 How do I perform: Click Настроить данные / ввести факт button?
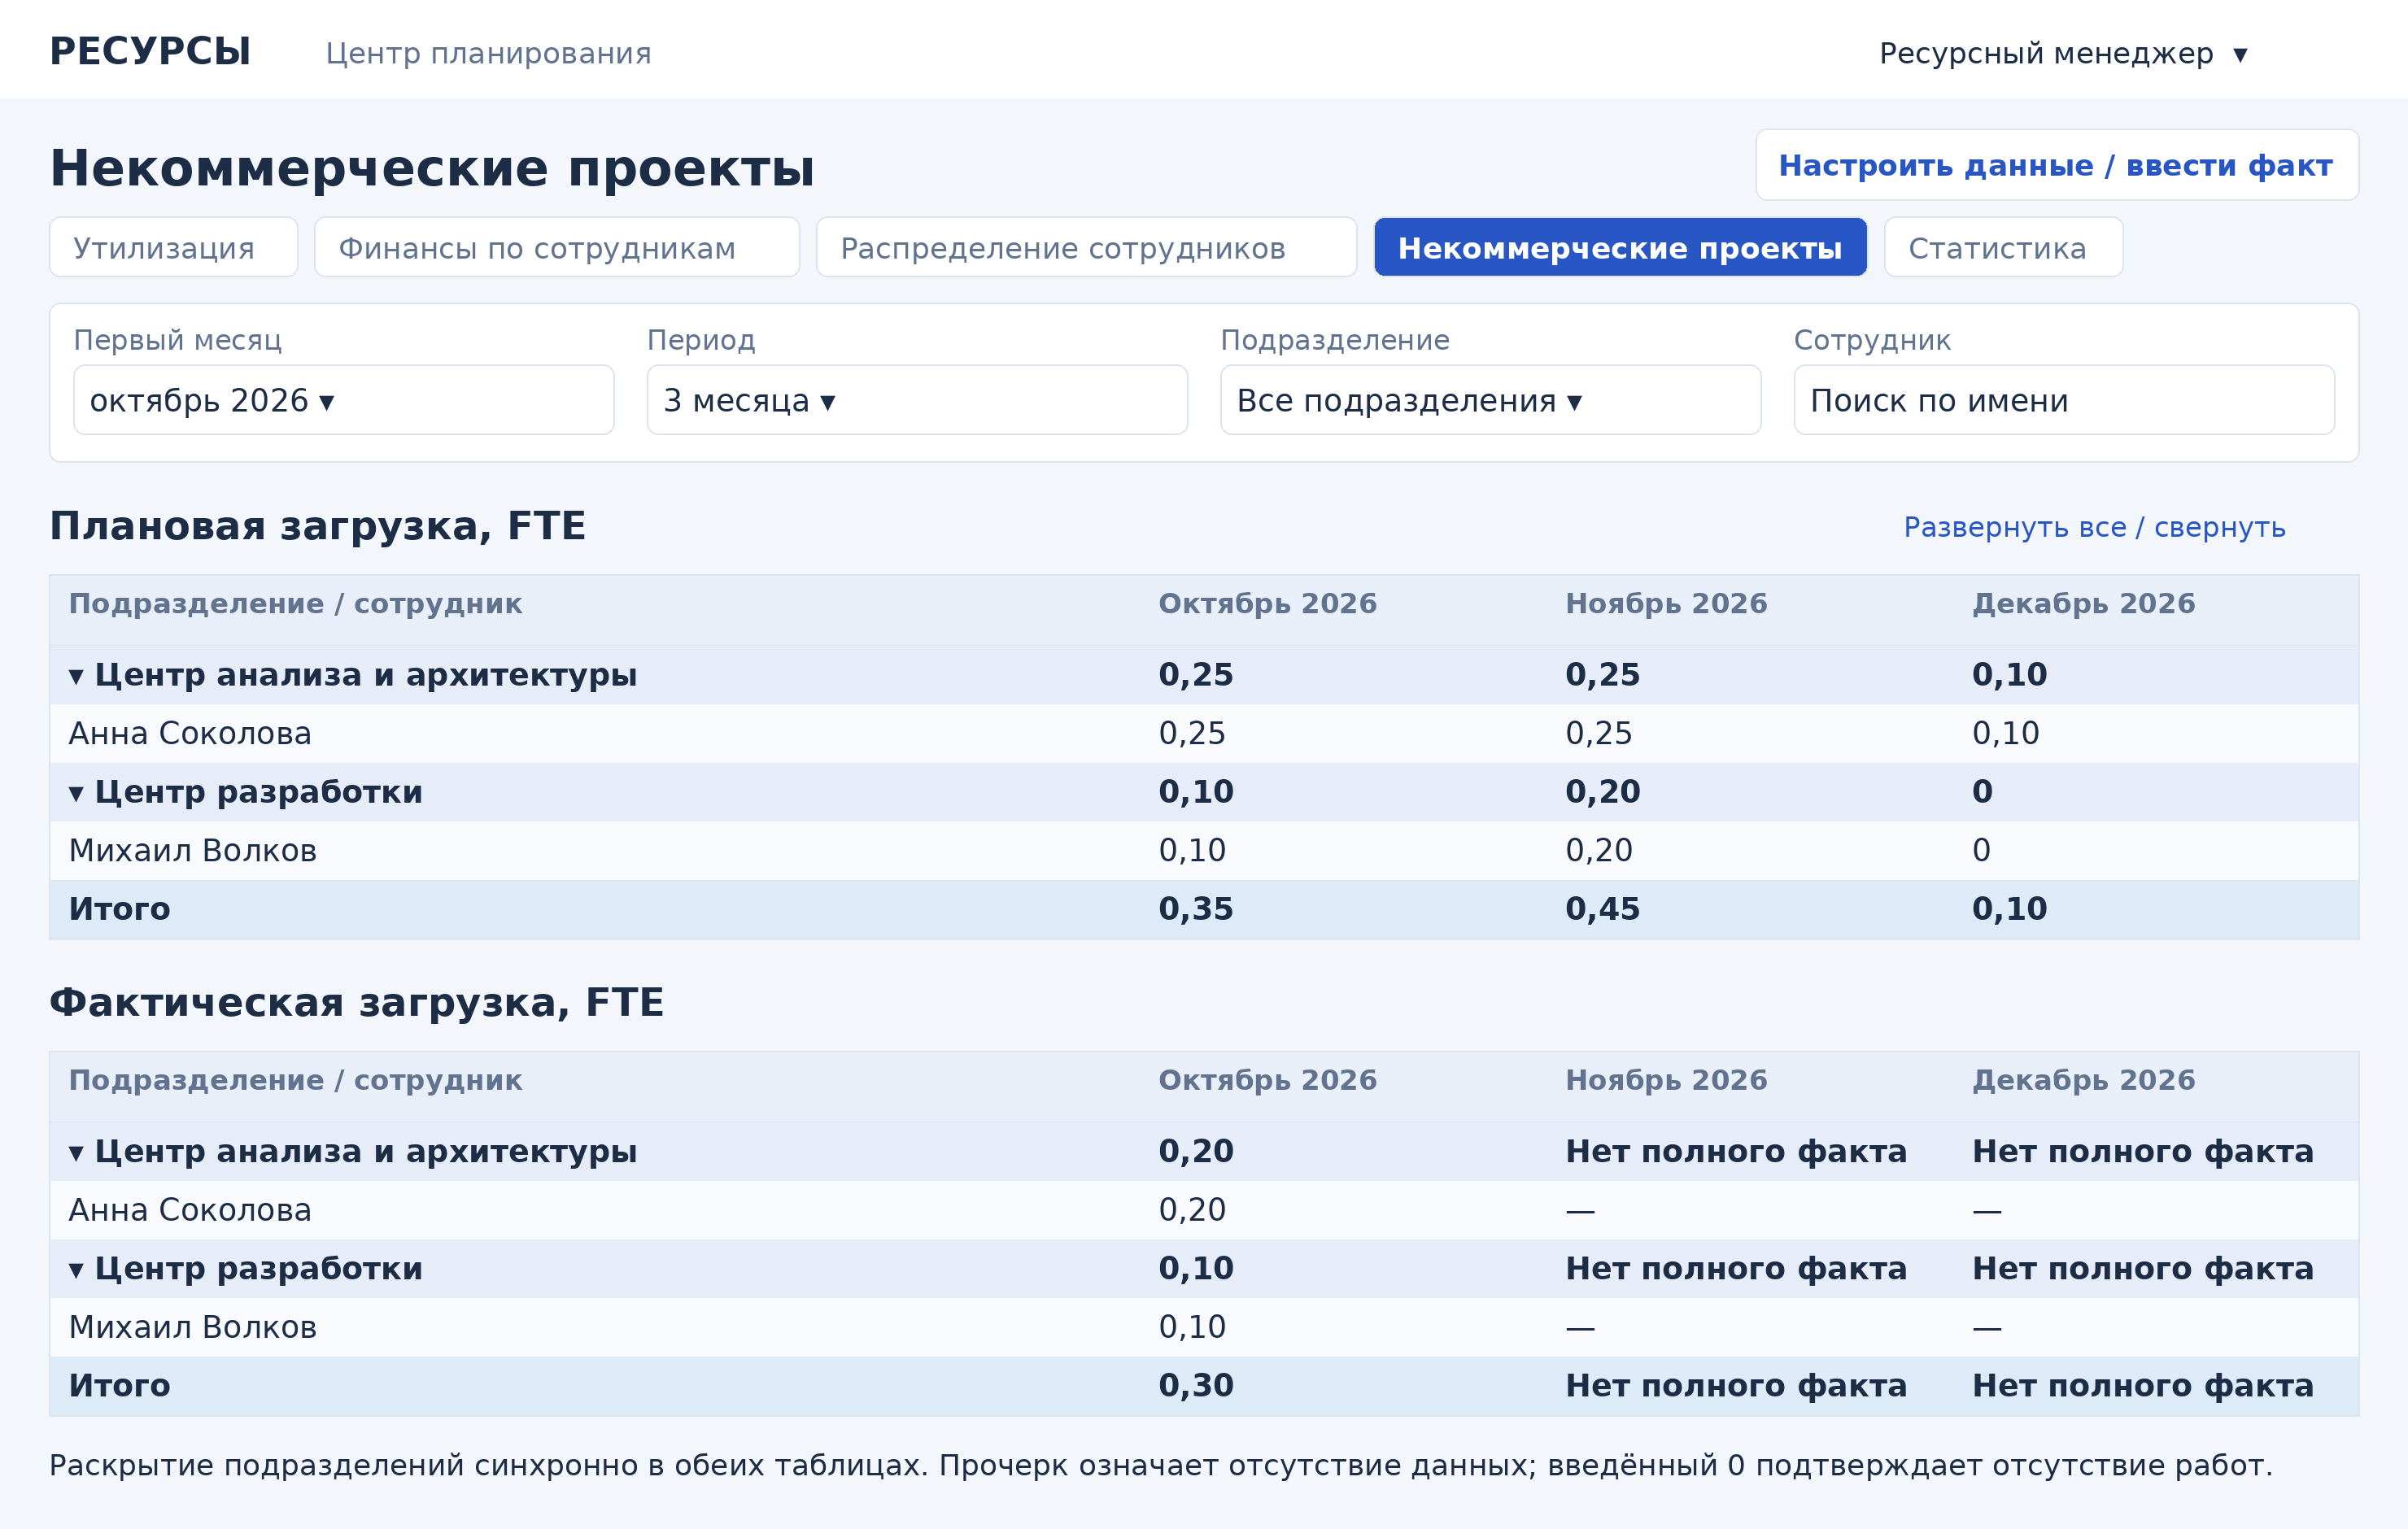2057,165
